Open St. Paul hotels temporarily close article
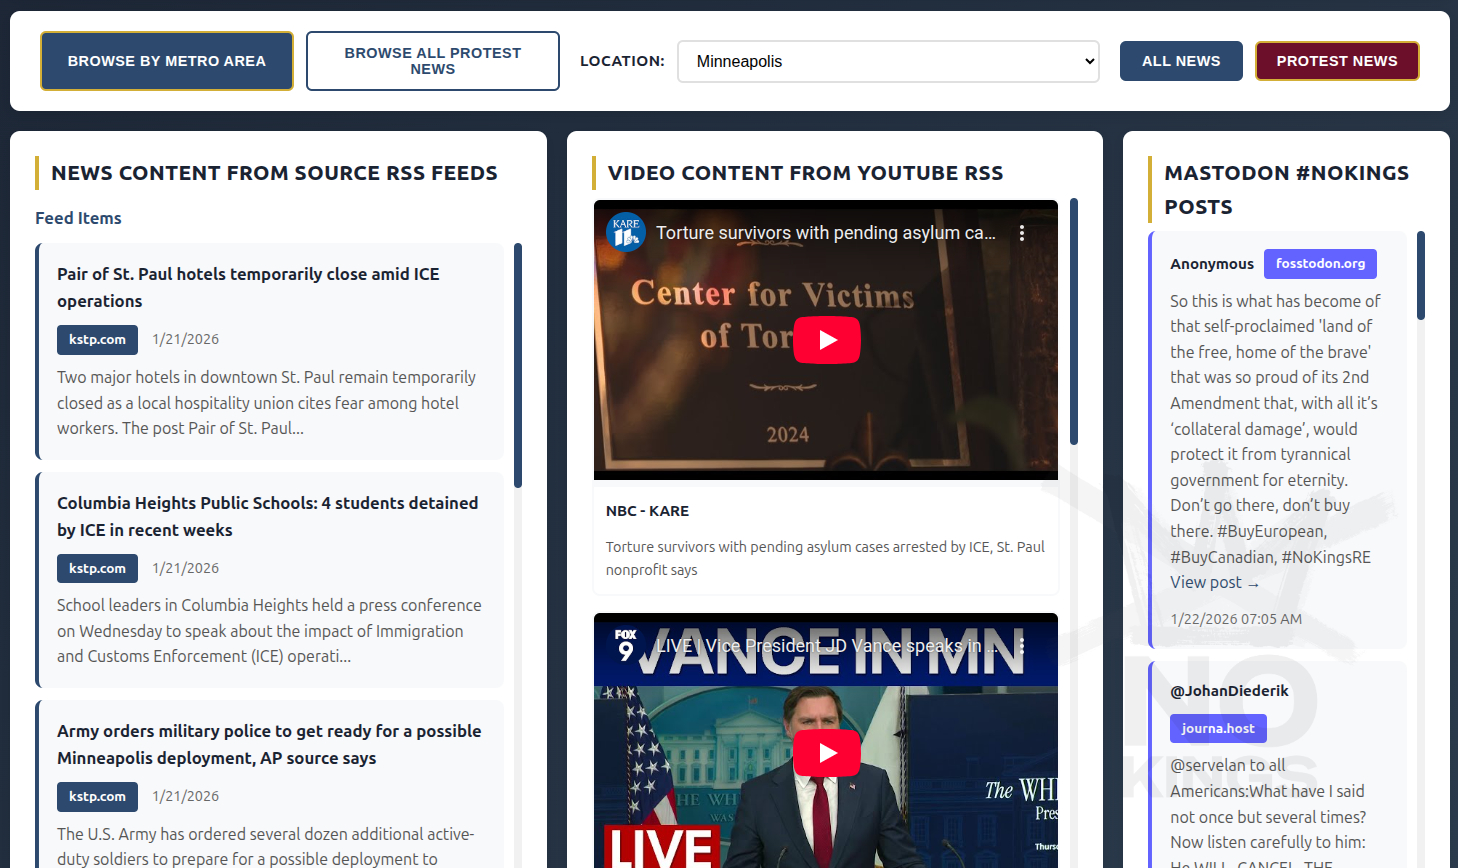The height and width of the screenshot is (868, 1458). (x=248, y=287)
